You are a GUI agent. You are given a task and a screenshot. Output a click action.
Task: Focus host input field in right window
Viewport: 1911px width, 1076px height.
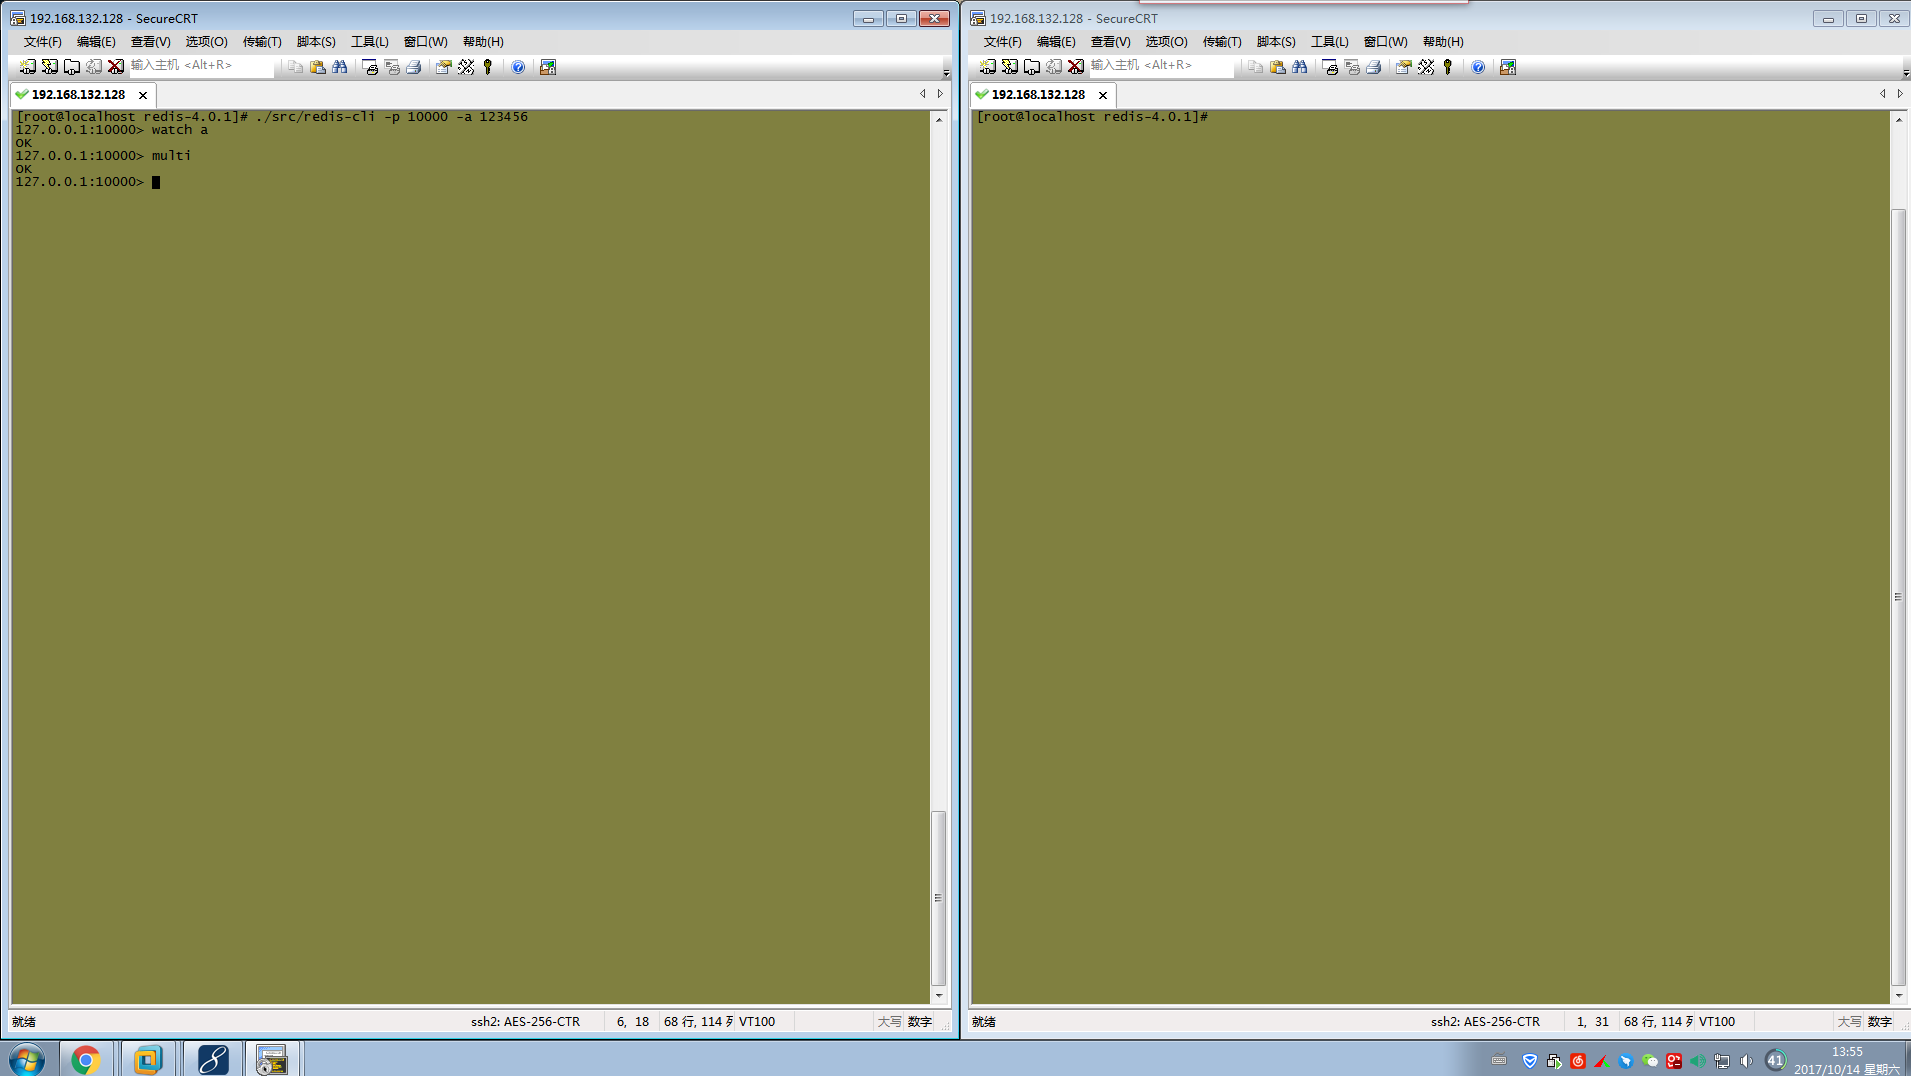click(1160, 66)
